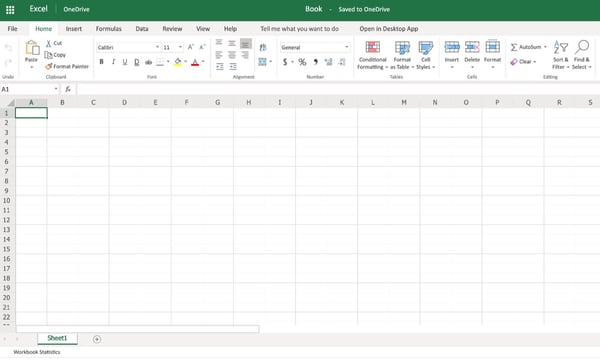Toggle Bold formatting
This screenshot has height=360, width=600.
(x=101, y=62)
